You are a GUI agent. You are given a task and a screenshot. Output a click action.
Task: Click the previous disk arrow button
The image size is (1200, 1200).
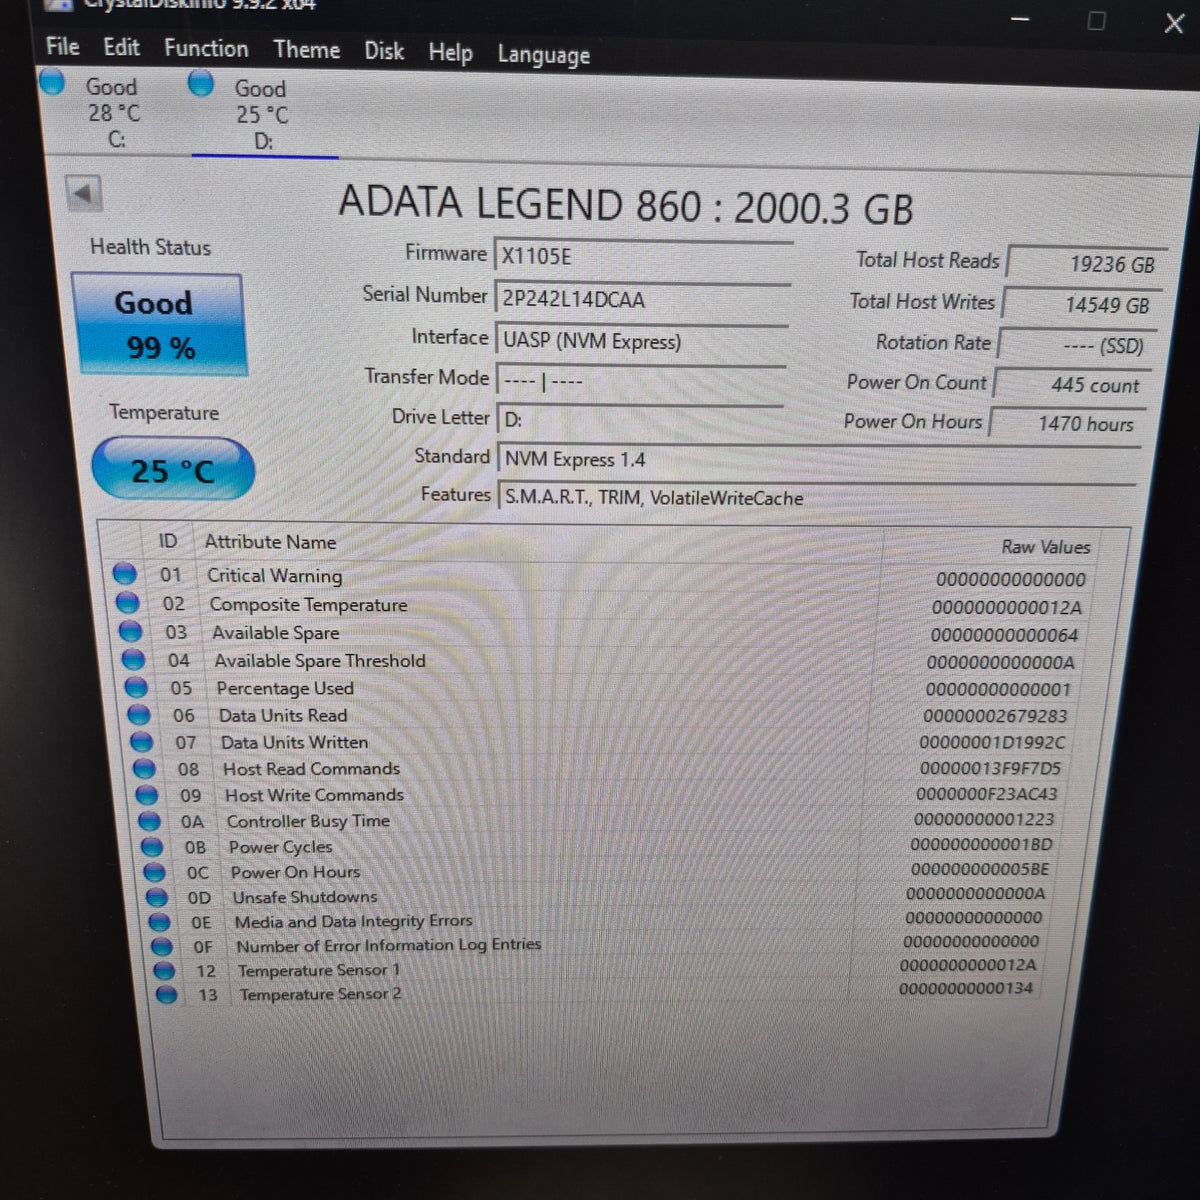pos(84,193)
